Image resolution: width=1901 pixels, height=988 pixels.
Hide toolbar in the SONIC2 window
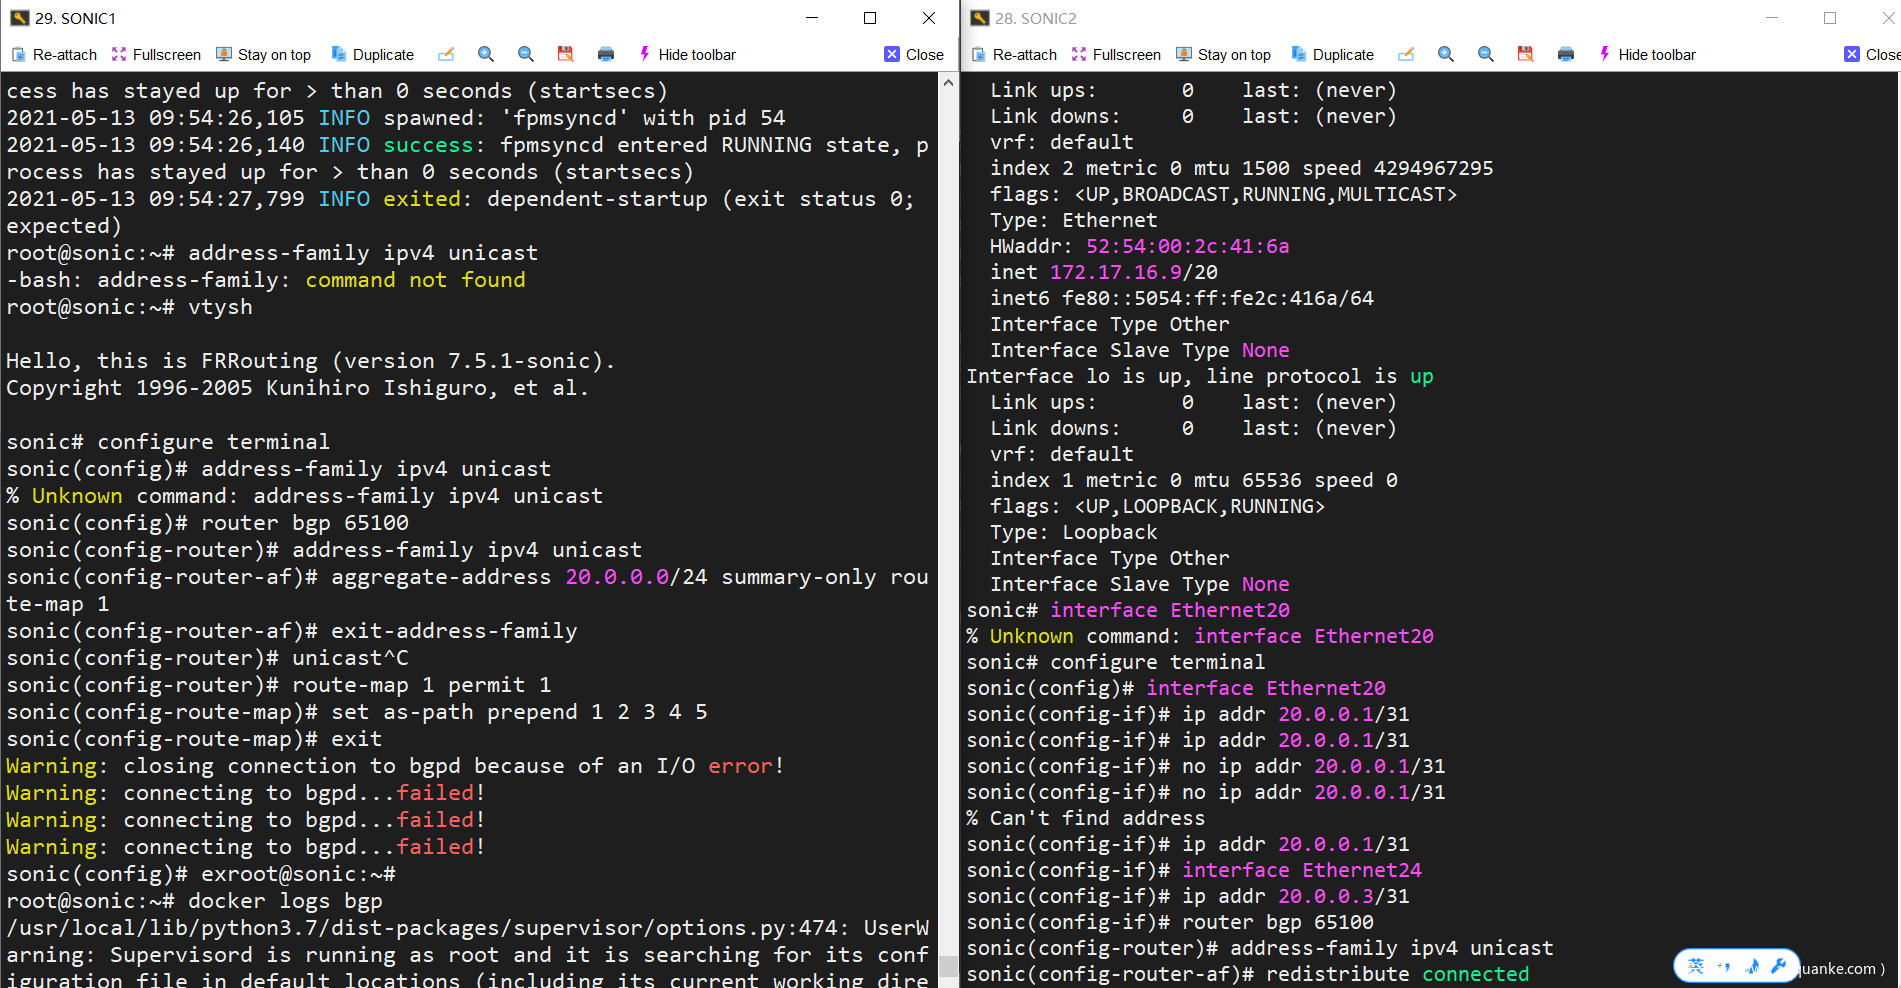point(1647,54)
